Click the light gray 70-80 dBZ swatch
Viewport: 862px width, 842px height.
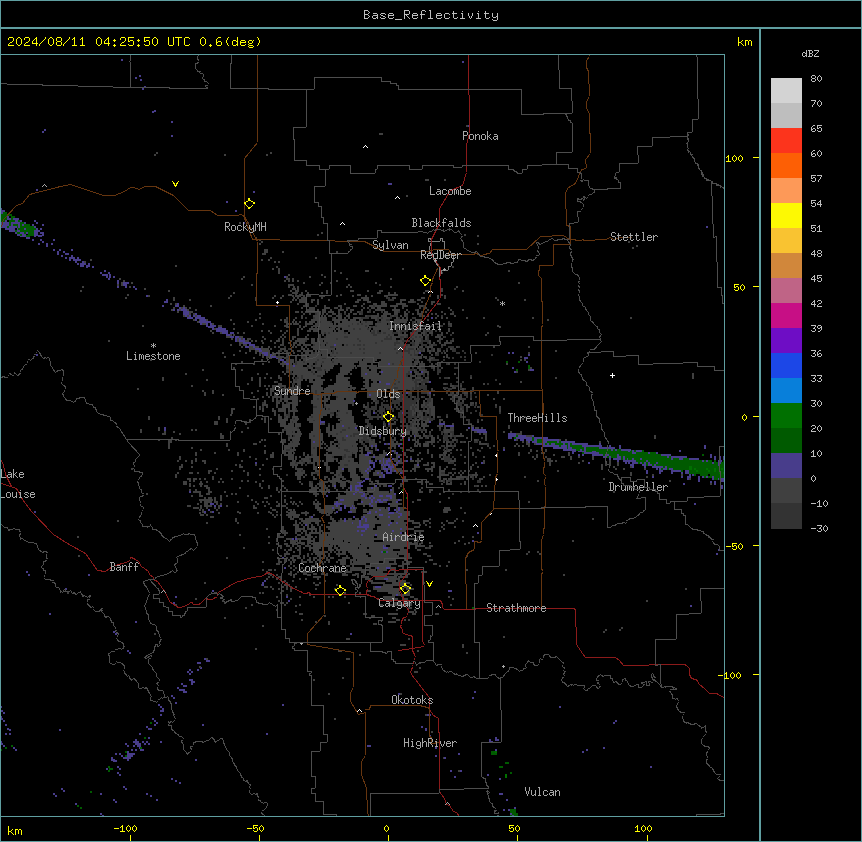(x=786, y=91)
